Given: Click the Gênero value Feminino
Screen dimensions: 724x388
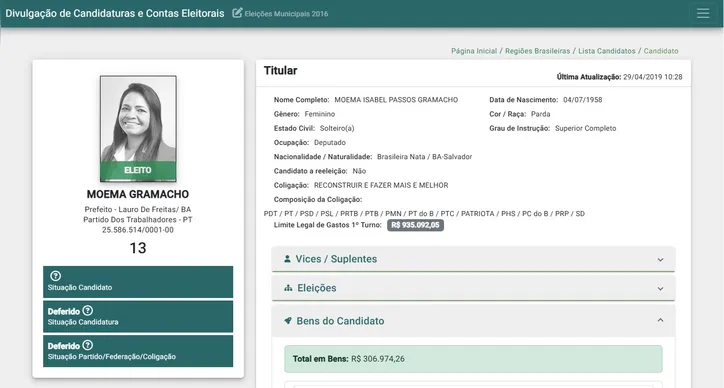Looking at the screenshot, I should [320, 114].
